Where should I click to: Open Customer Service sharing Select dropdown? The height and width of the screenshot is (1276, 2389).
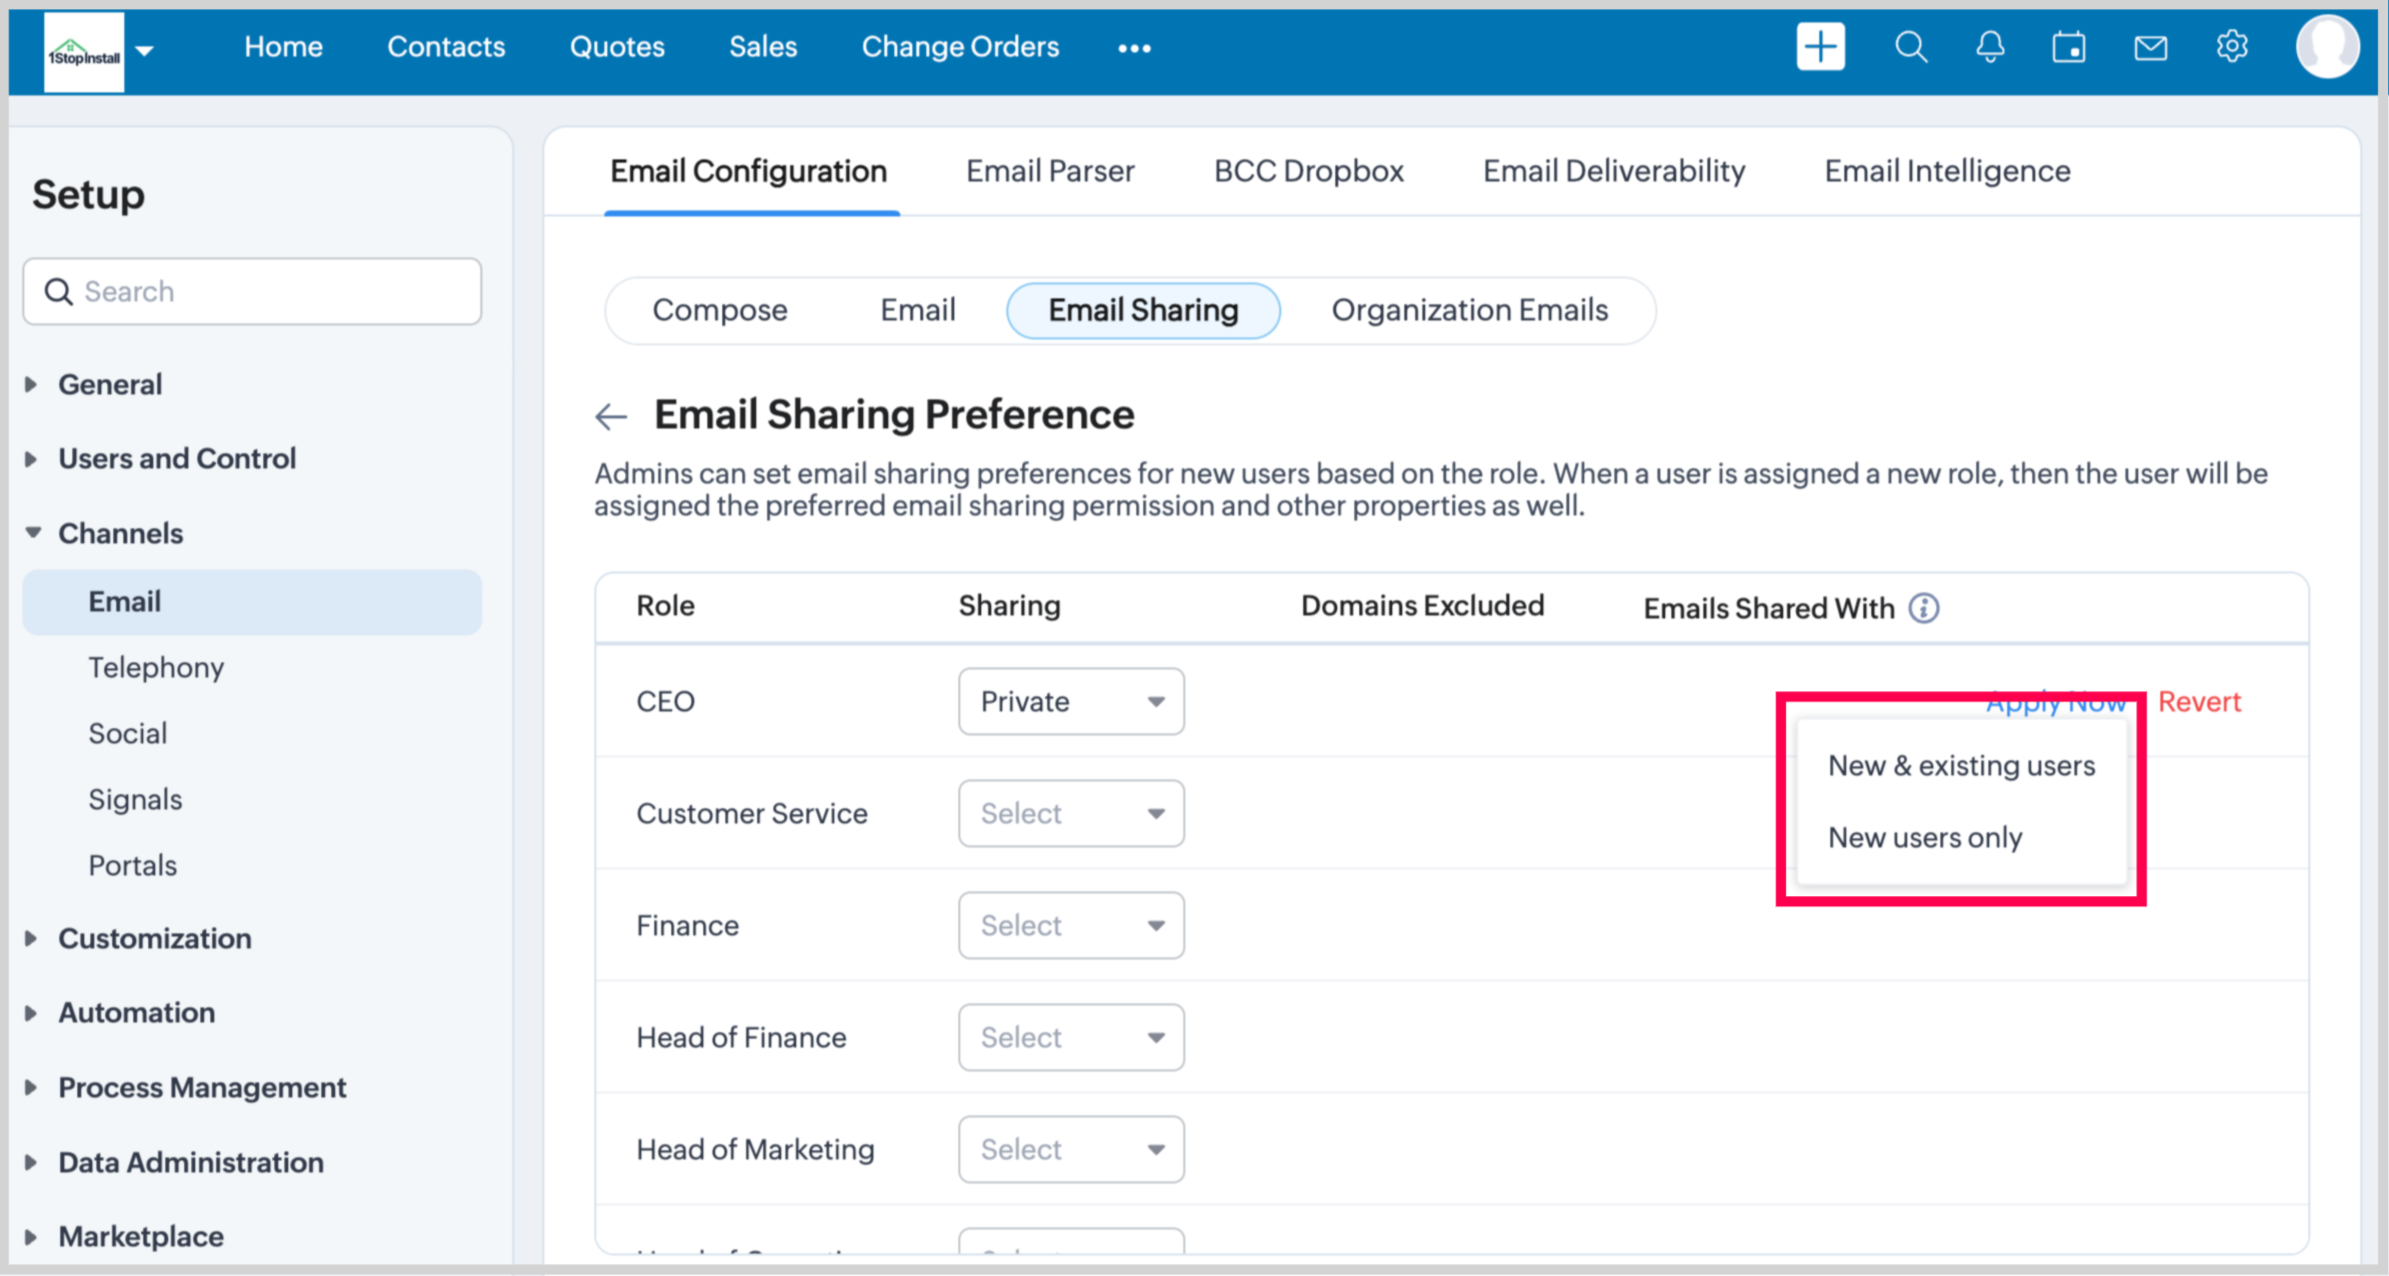pos(1070,813)
